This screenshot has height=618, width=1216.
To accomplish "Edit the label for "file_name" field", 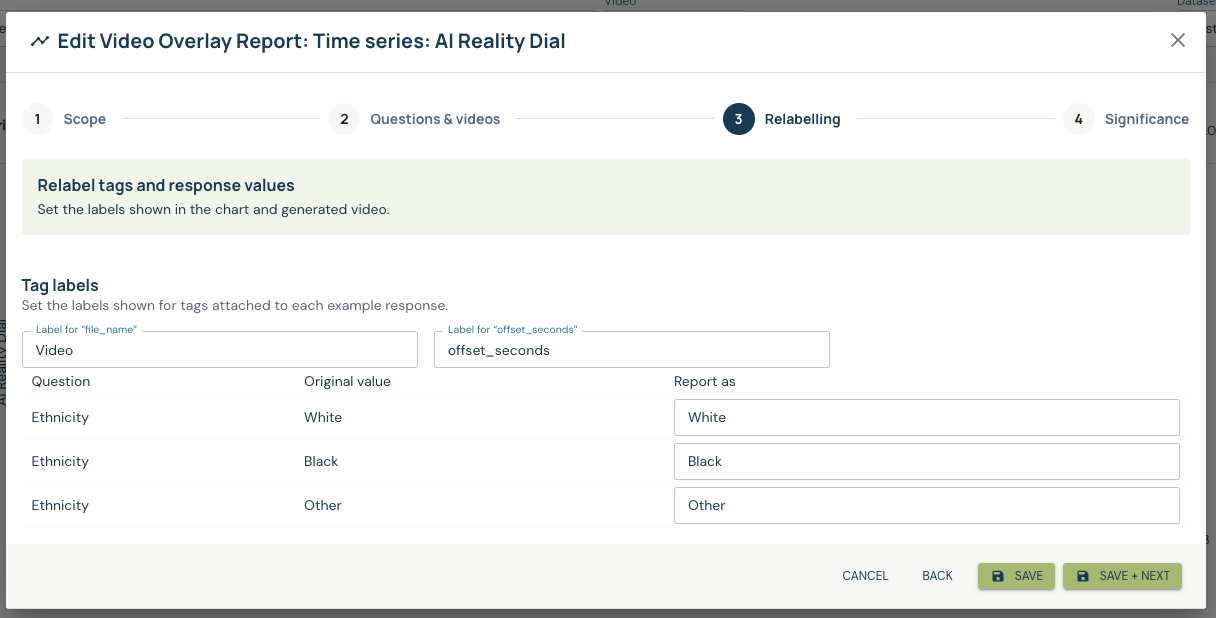I will point(220,350).
